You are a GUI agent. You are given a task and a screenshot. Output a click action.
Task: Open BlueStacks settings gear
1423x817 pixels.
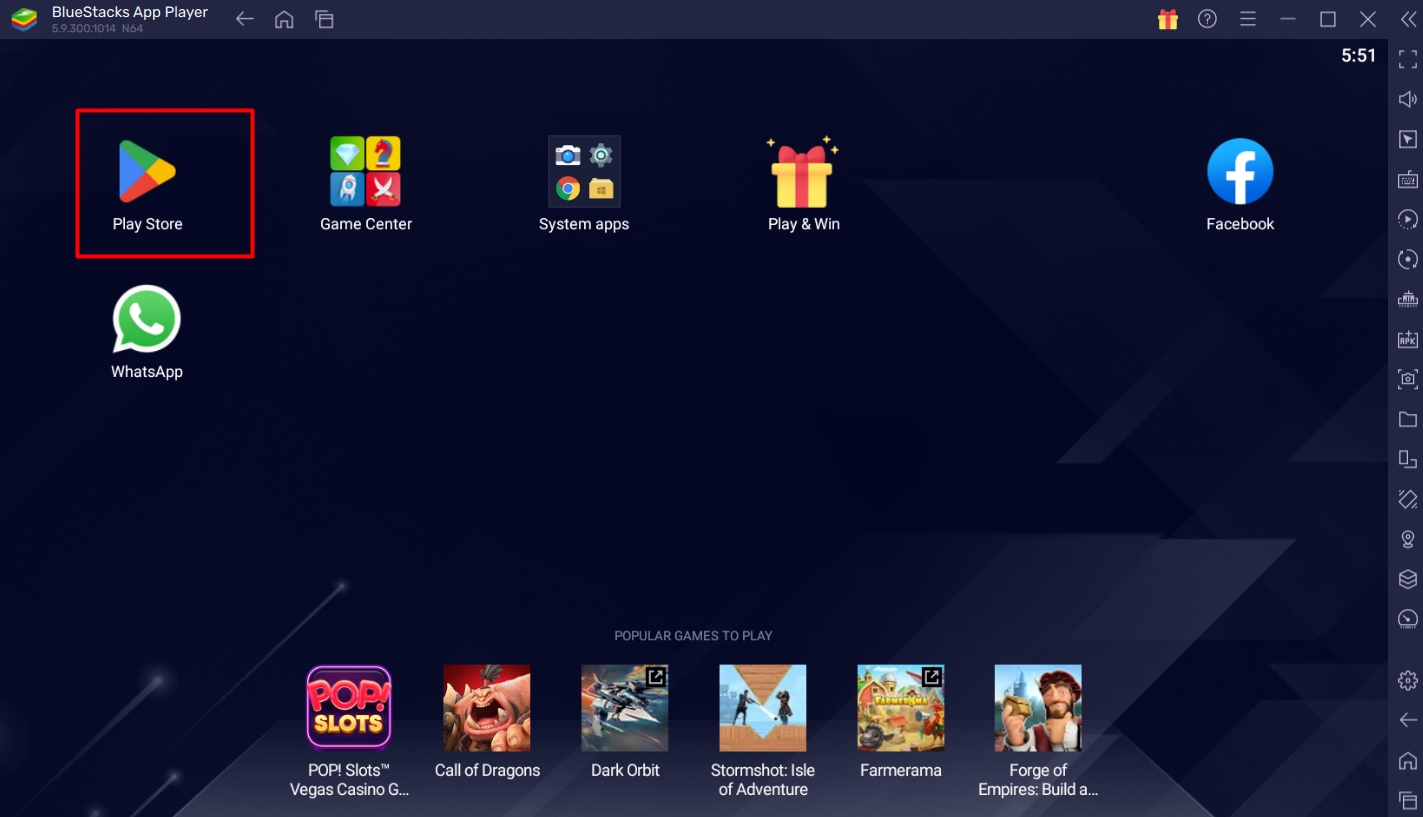tap(1408, 681)
